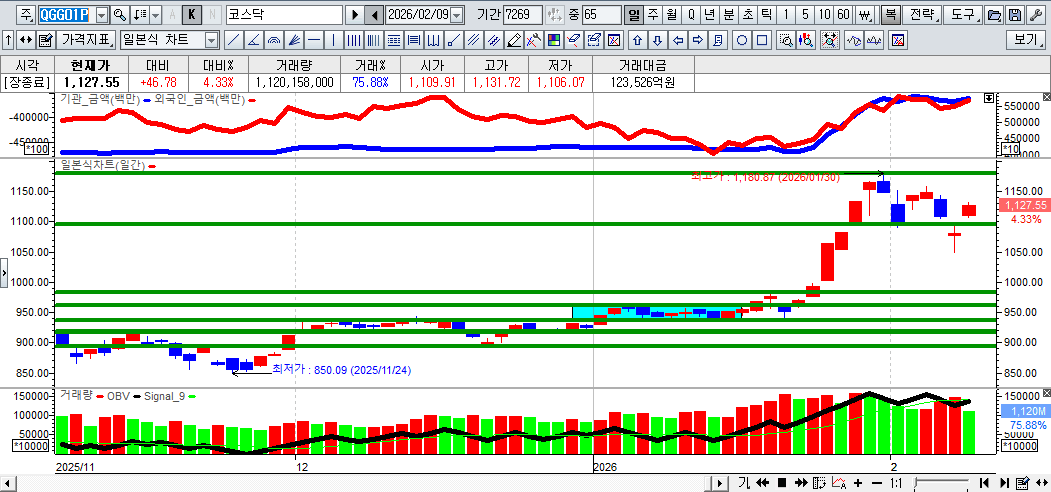Viewport: 1051px width, 492px height.
Task: Toggle the 복 adjusted price button
Action: point(889,15)
